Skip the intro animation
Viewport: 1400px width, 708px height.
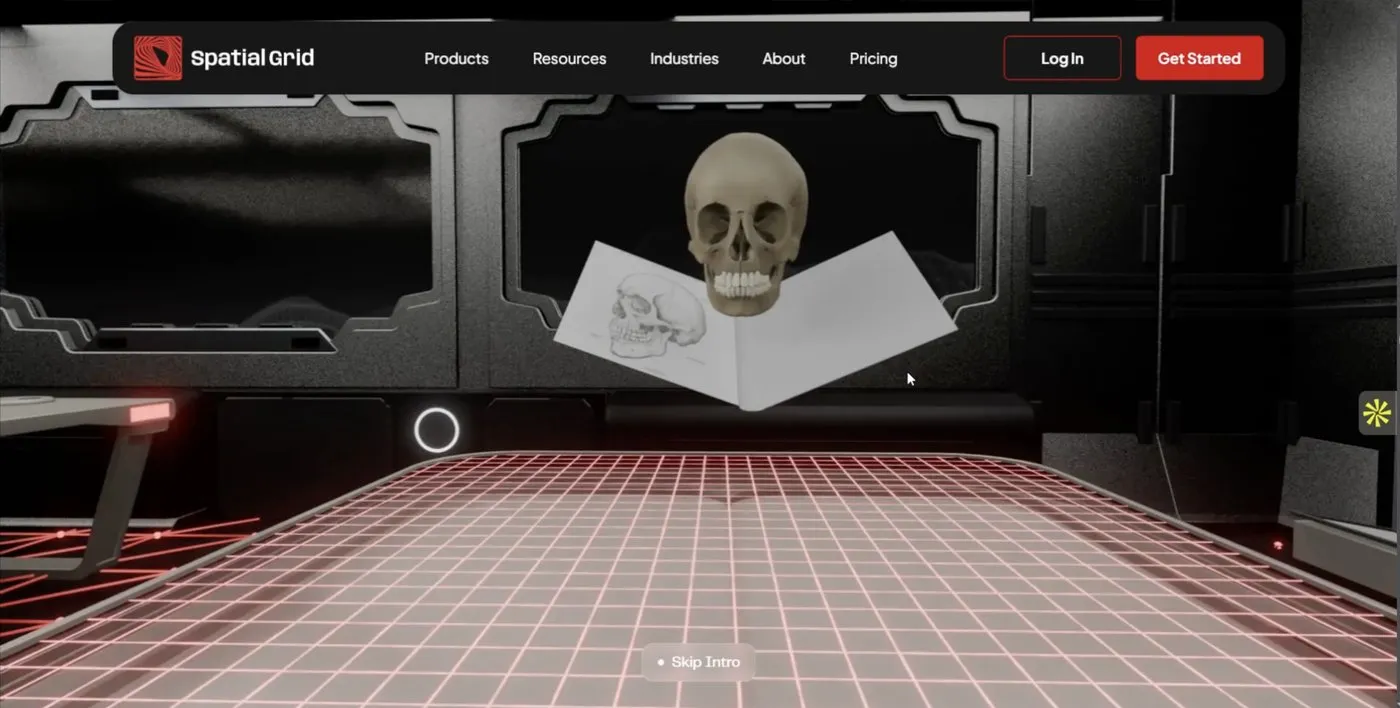pyautogui.click(x=697, y=662)
